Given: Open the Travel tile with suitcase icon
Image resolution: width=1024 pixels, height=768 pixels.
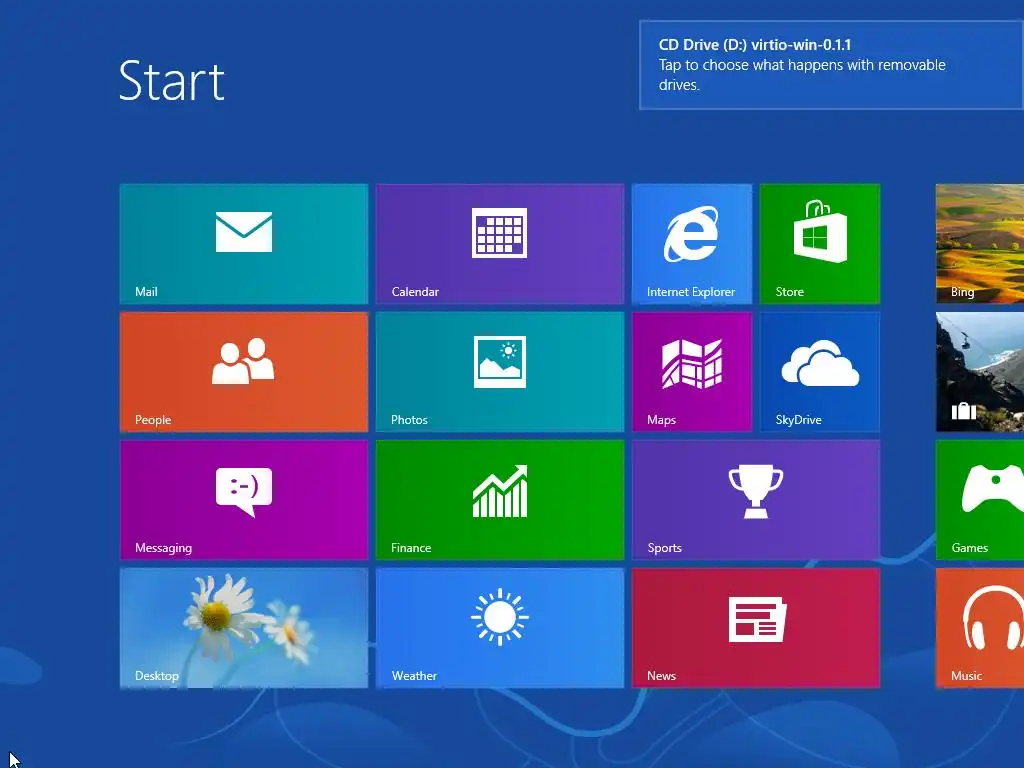Looking at the screenshot, I should coord(980,372).
